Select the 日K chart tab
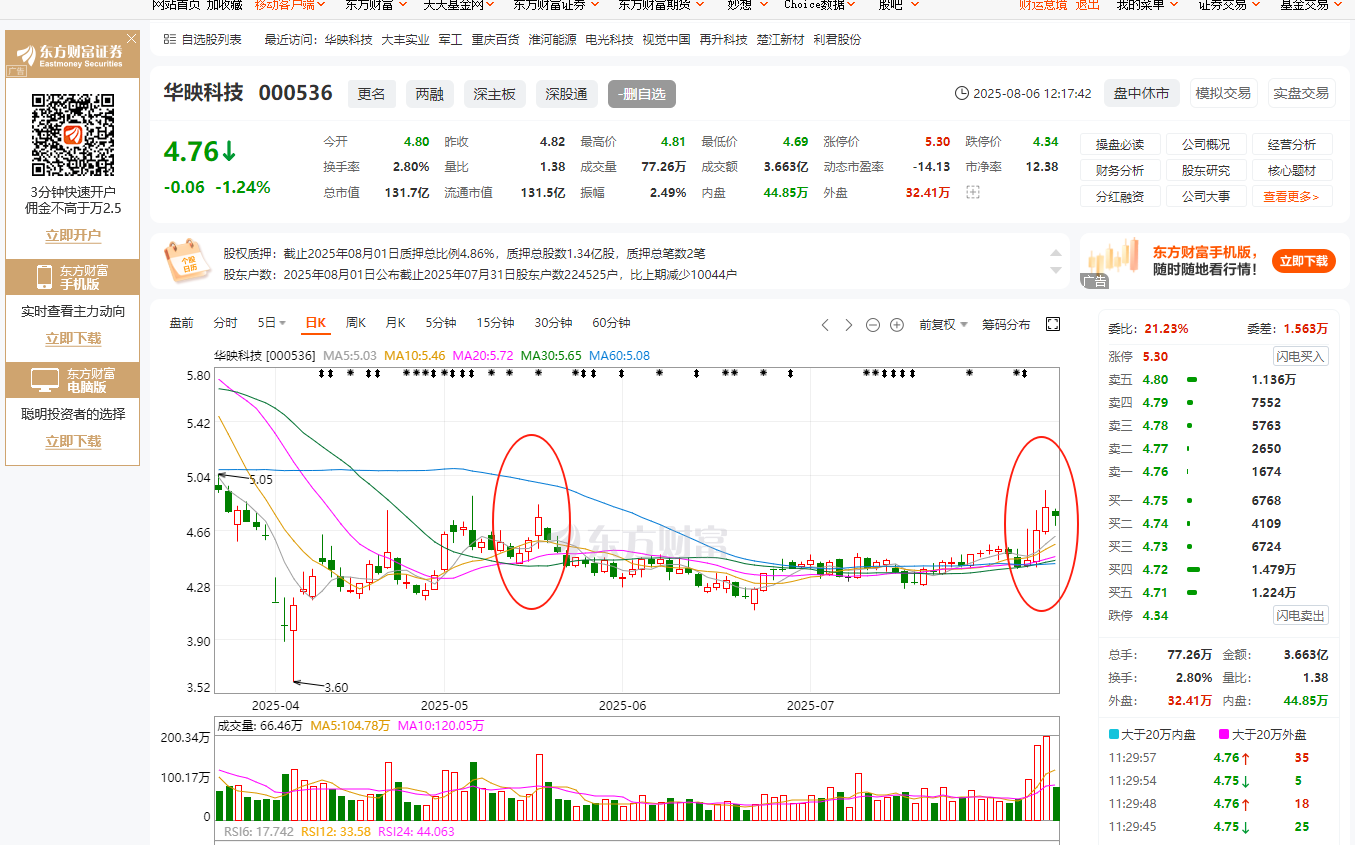Viewport: 1355px width, 845px height. [315, 323]
